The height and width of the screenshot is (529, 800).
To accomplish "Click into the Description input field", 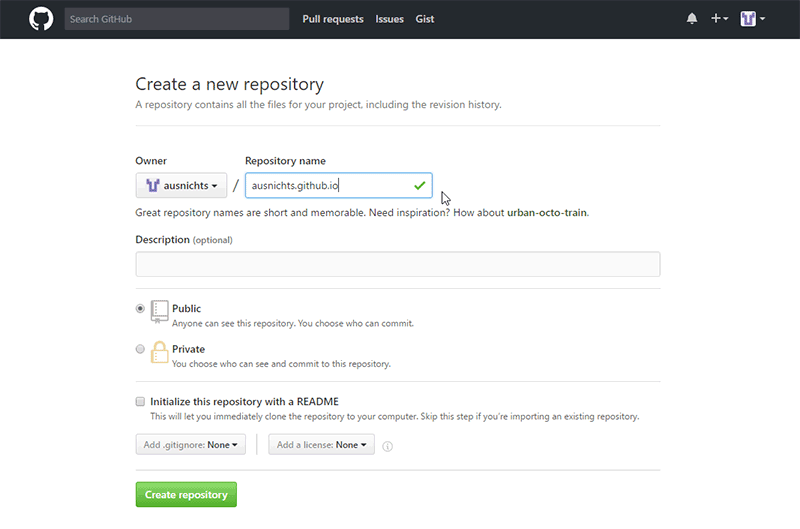I will coord(398,264).
